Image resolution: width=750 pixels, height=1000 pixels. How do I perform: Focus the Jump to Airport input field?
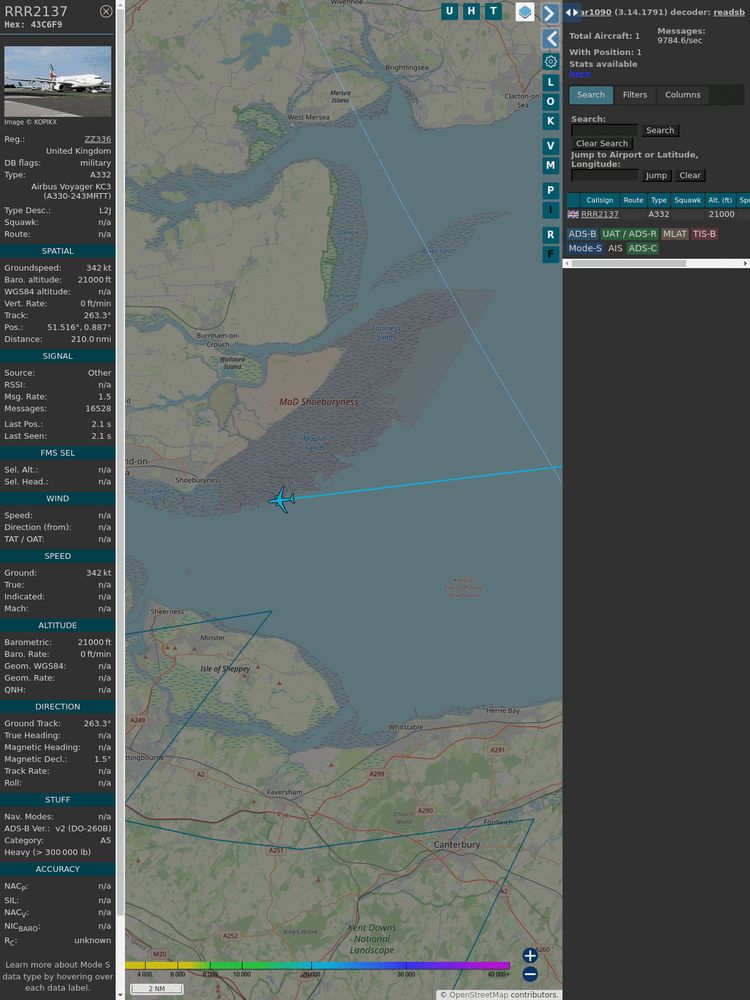pyautogui.click(x=604, y=175)
